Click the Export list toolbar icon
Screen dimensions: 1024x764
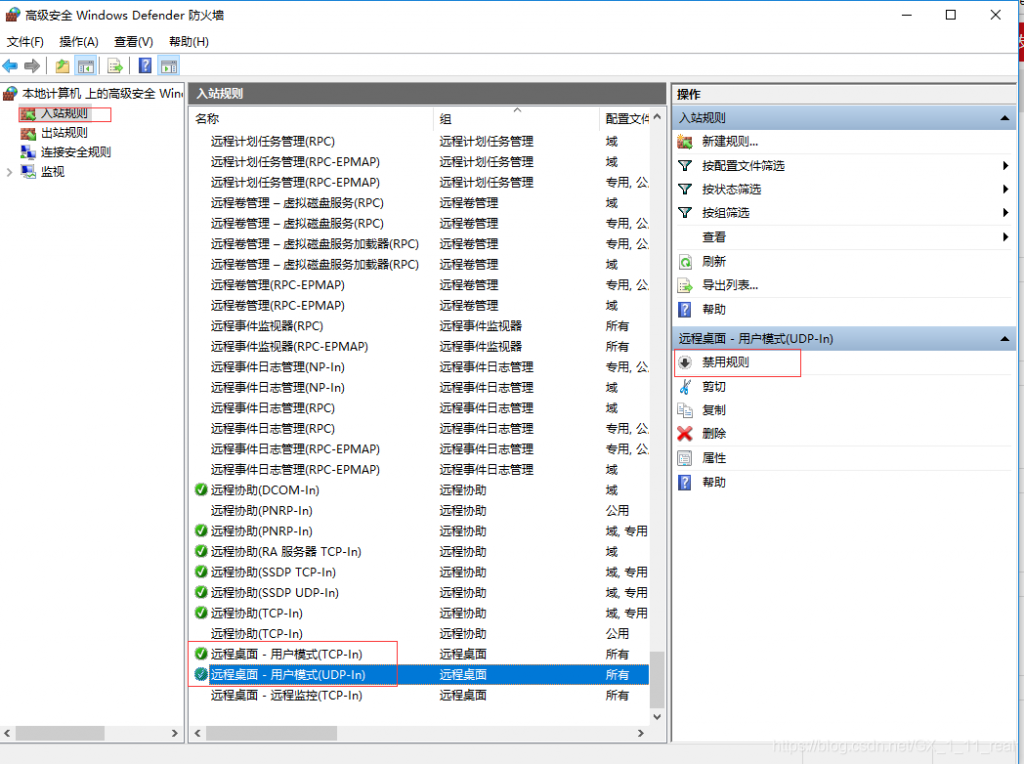point(115,66)
